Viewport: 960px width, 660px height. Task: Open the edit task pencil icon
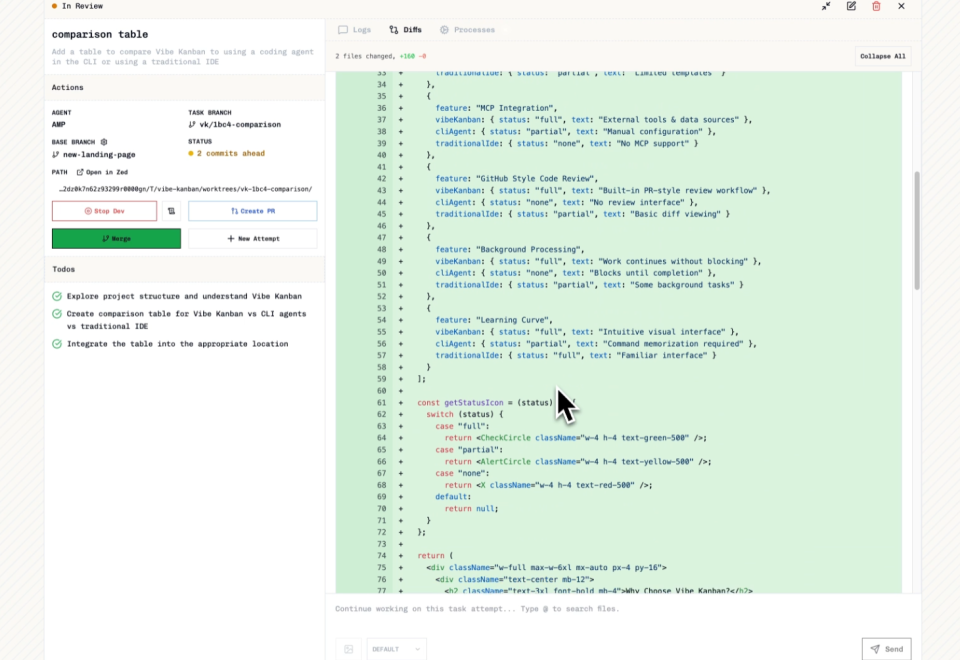851,6
